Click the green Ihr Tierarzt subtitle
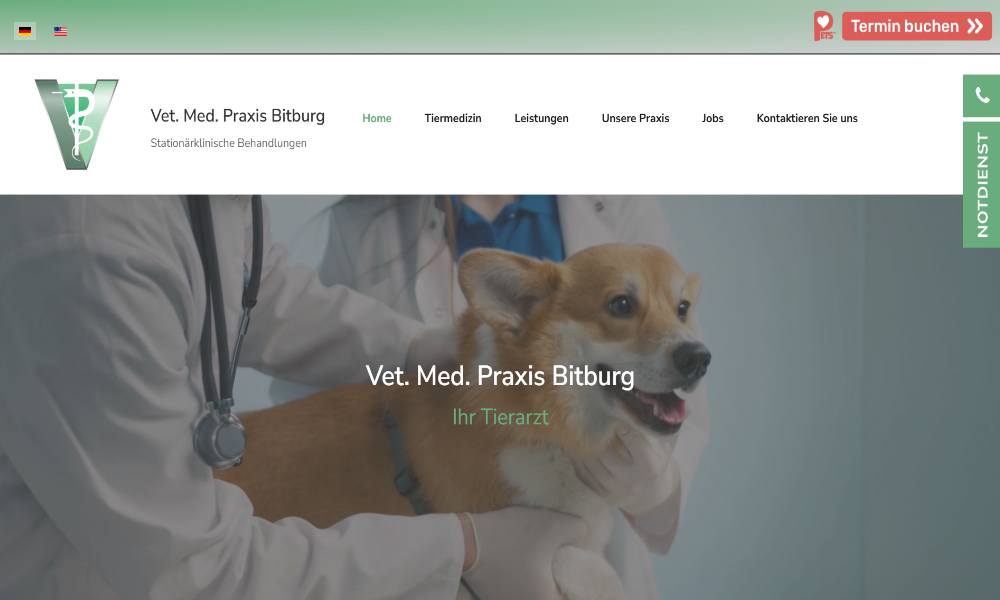Viewport: 1000px width, 600px height. 501,416
